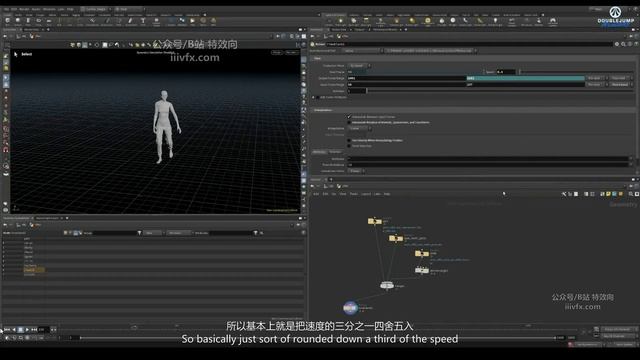
Task: Select the merge node in network
Action: point(387,285)
